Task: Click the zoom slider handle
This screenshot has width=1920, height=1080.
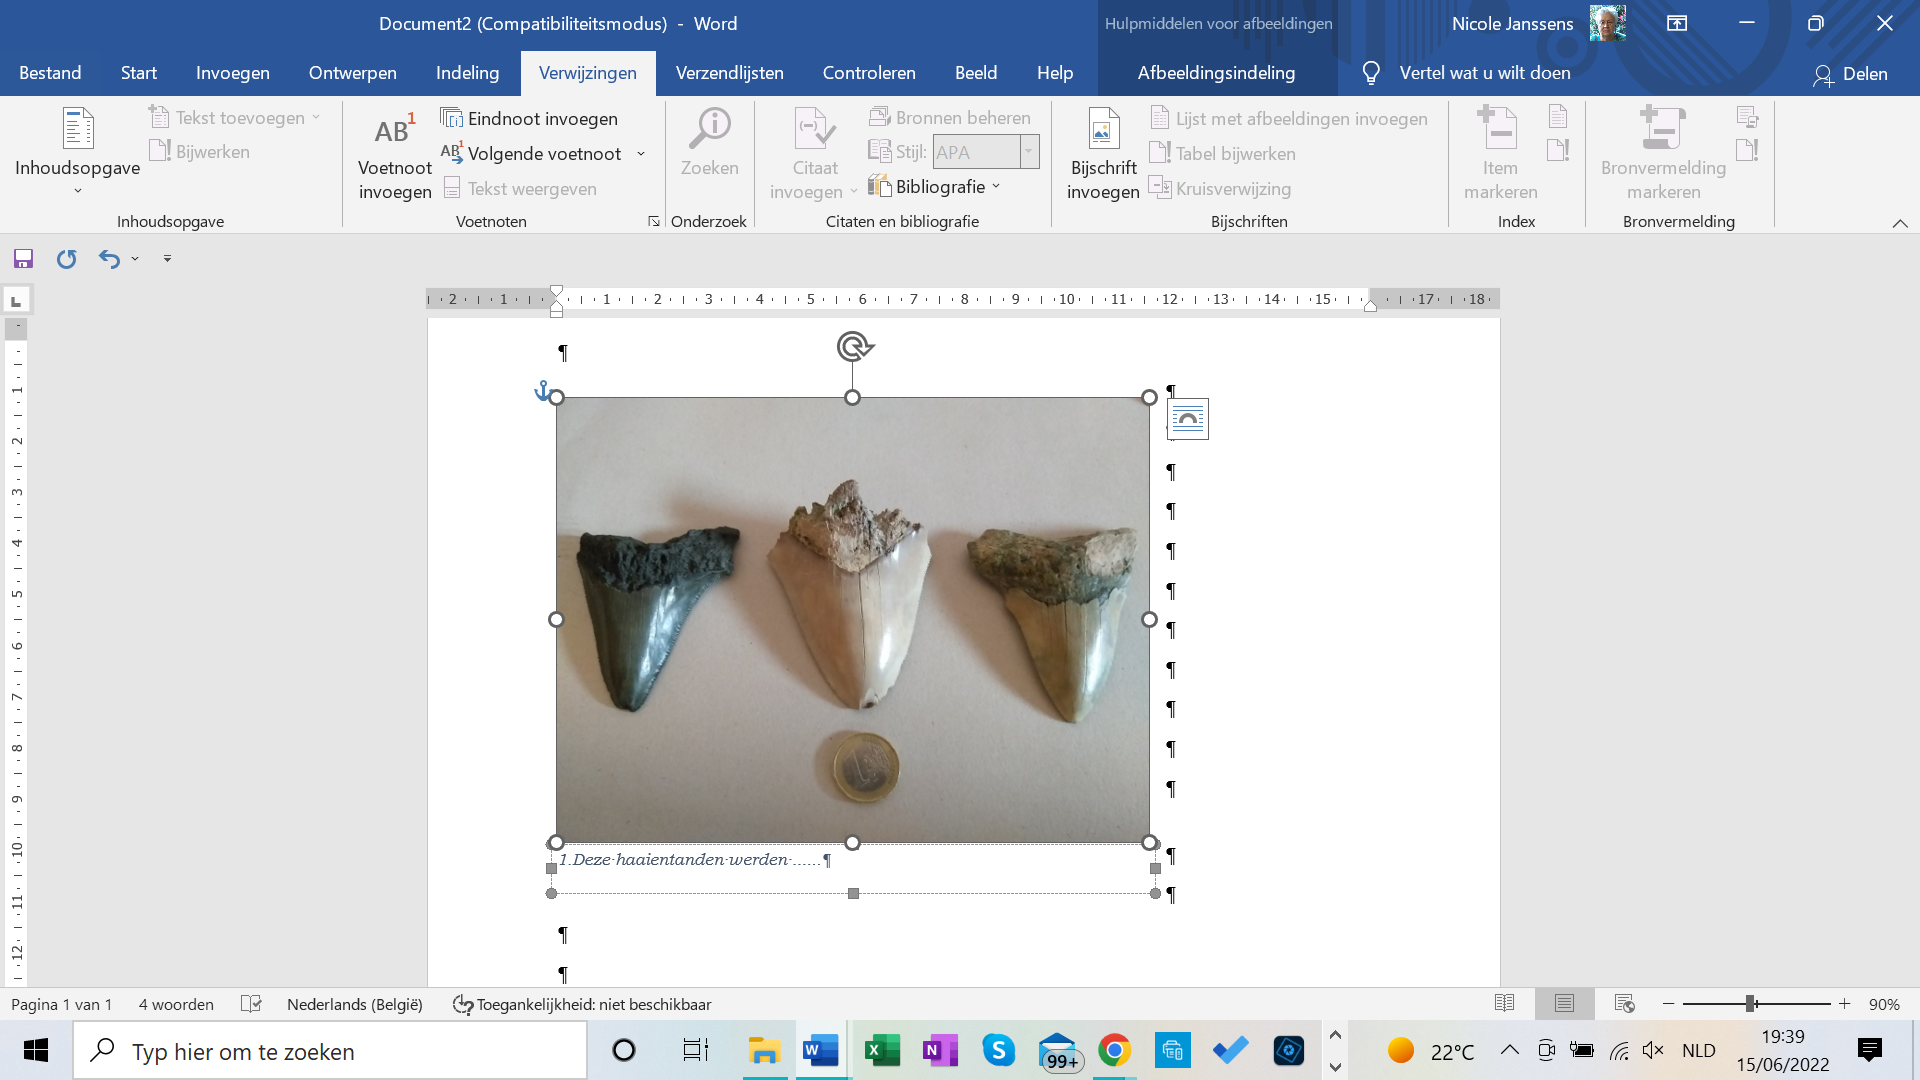Action: point(1751,1004)
